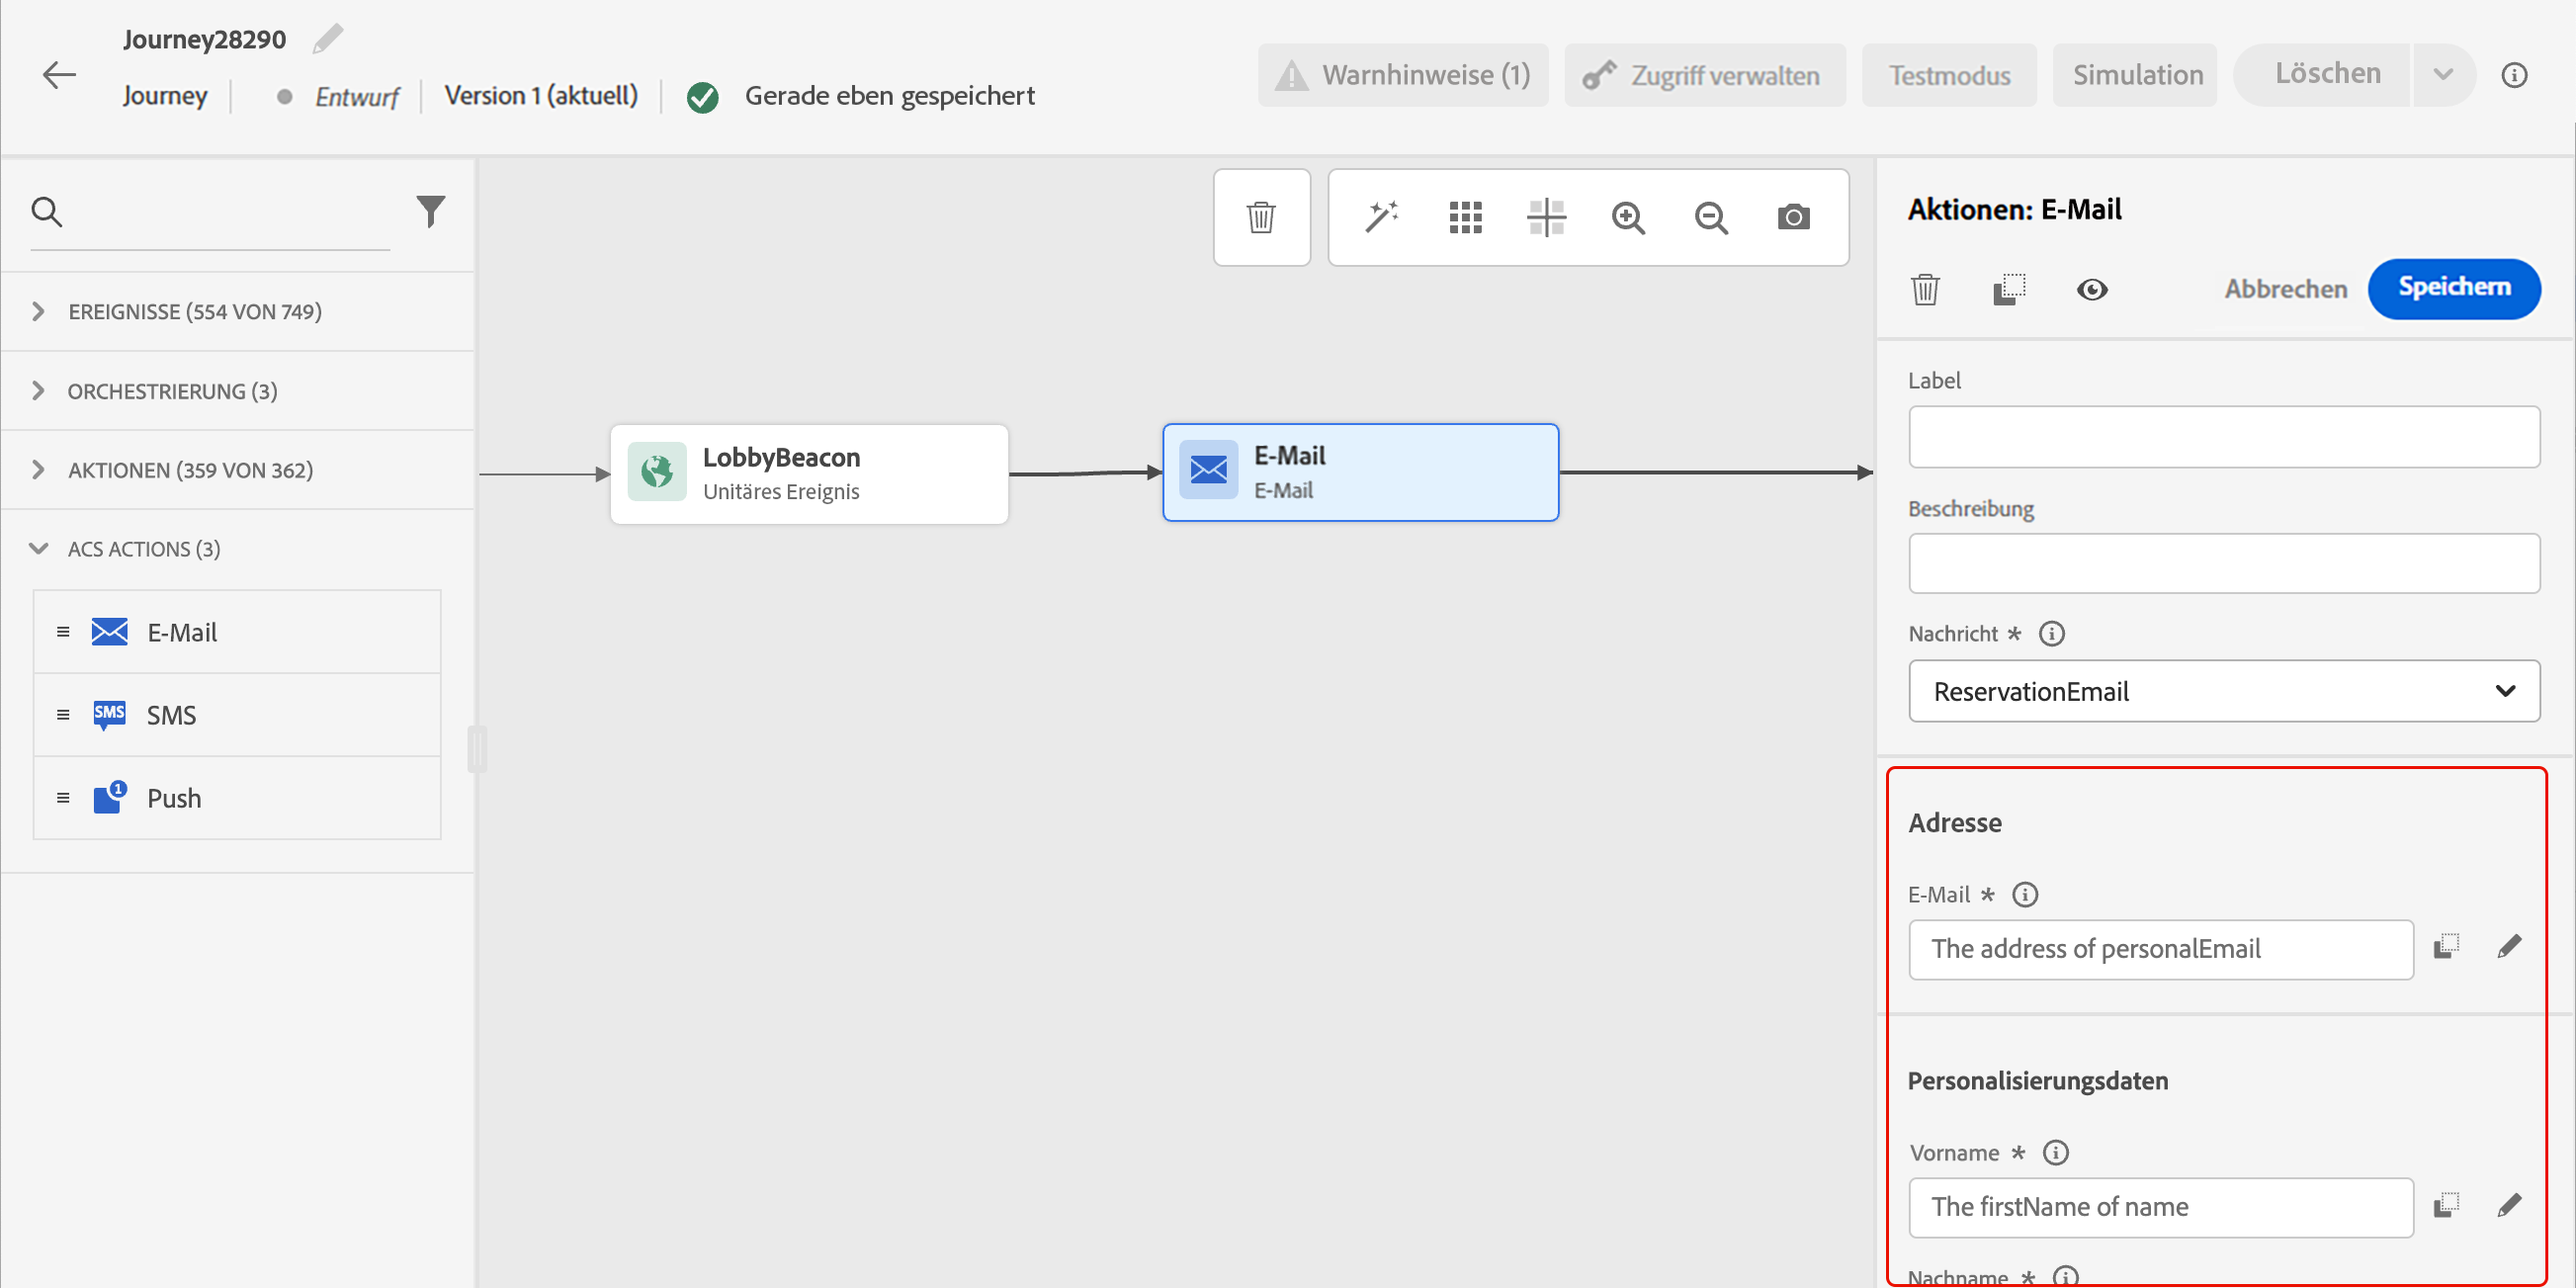Viewport: 2576px width, 1288px height.
Task: Click the canvas trash delete icon
Action: click(1261, 217)
